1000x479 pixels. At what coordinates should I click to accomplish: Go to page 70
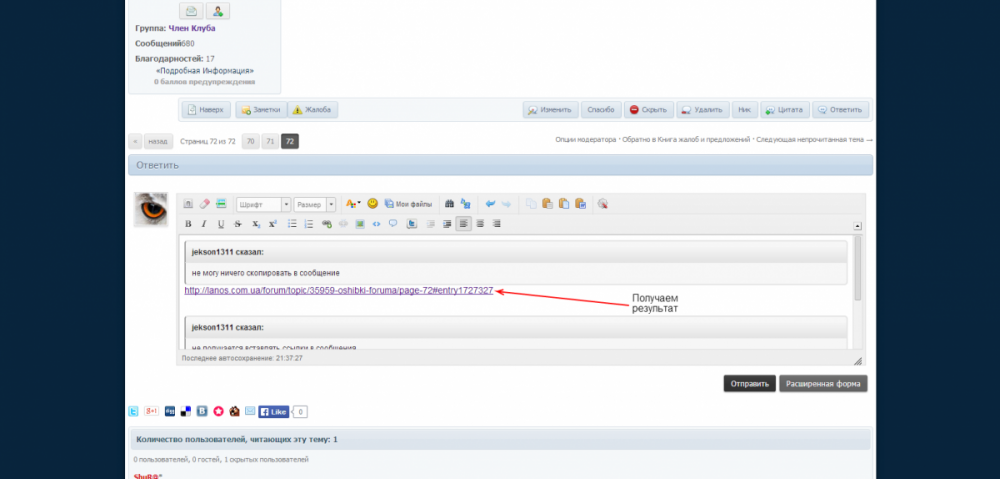point(251,142)
